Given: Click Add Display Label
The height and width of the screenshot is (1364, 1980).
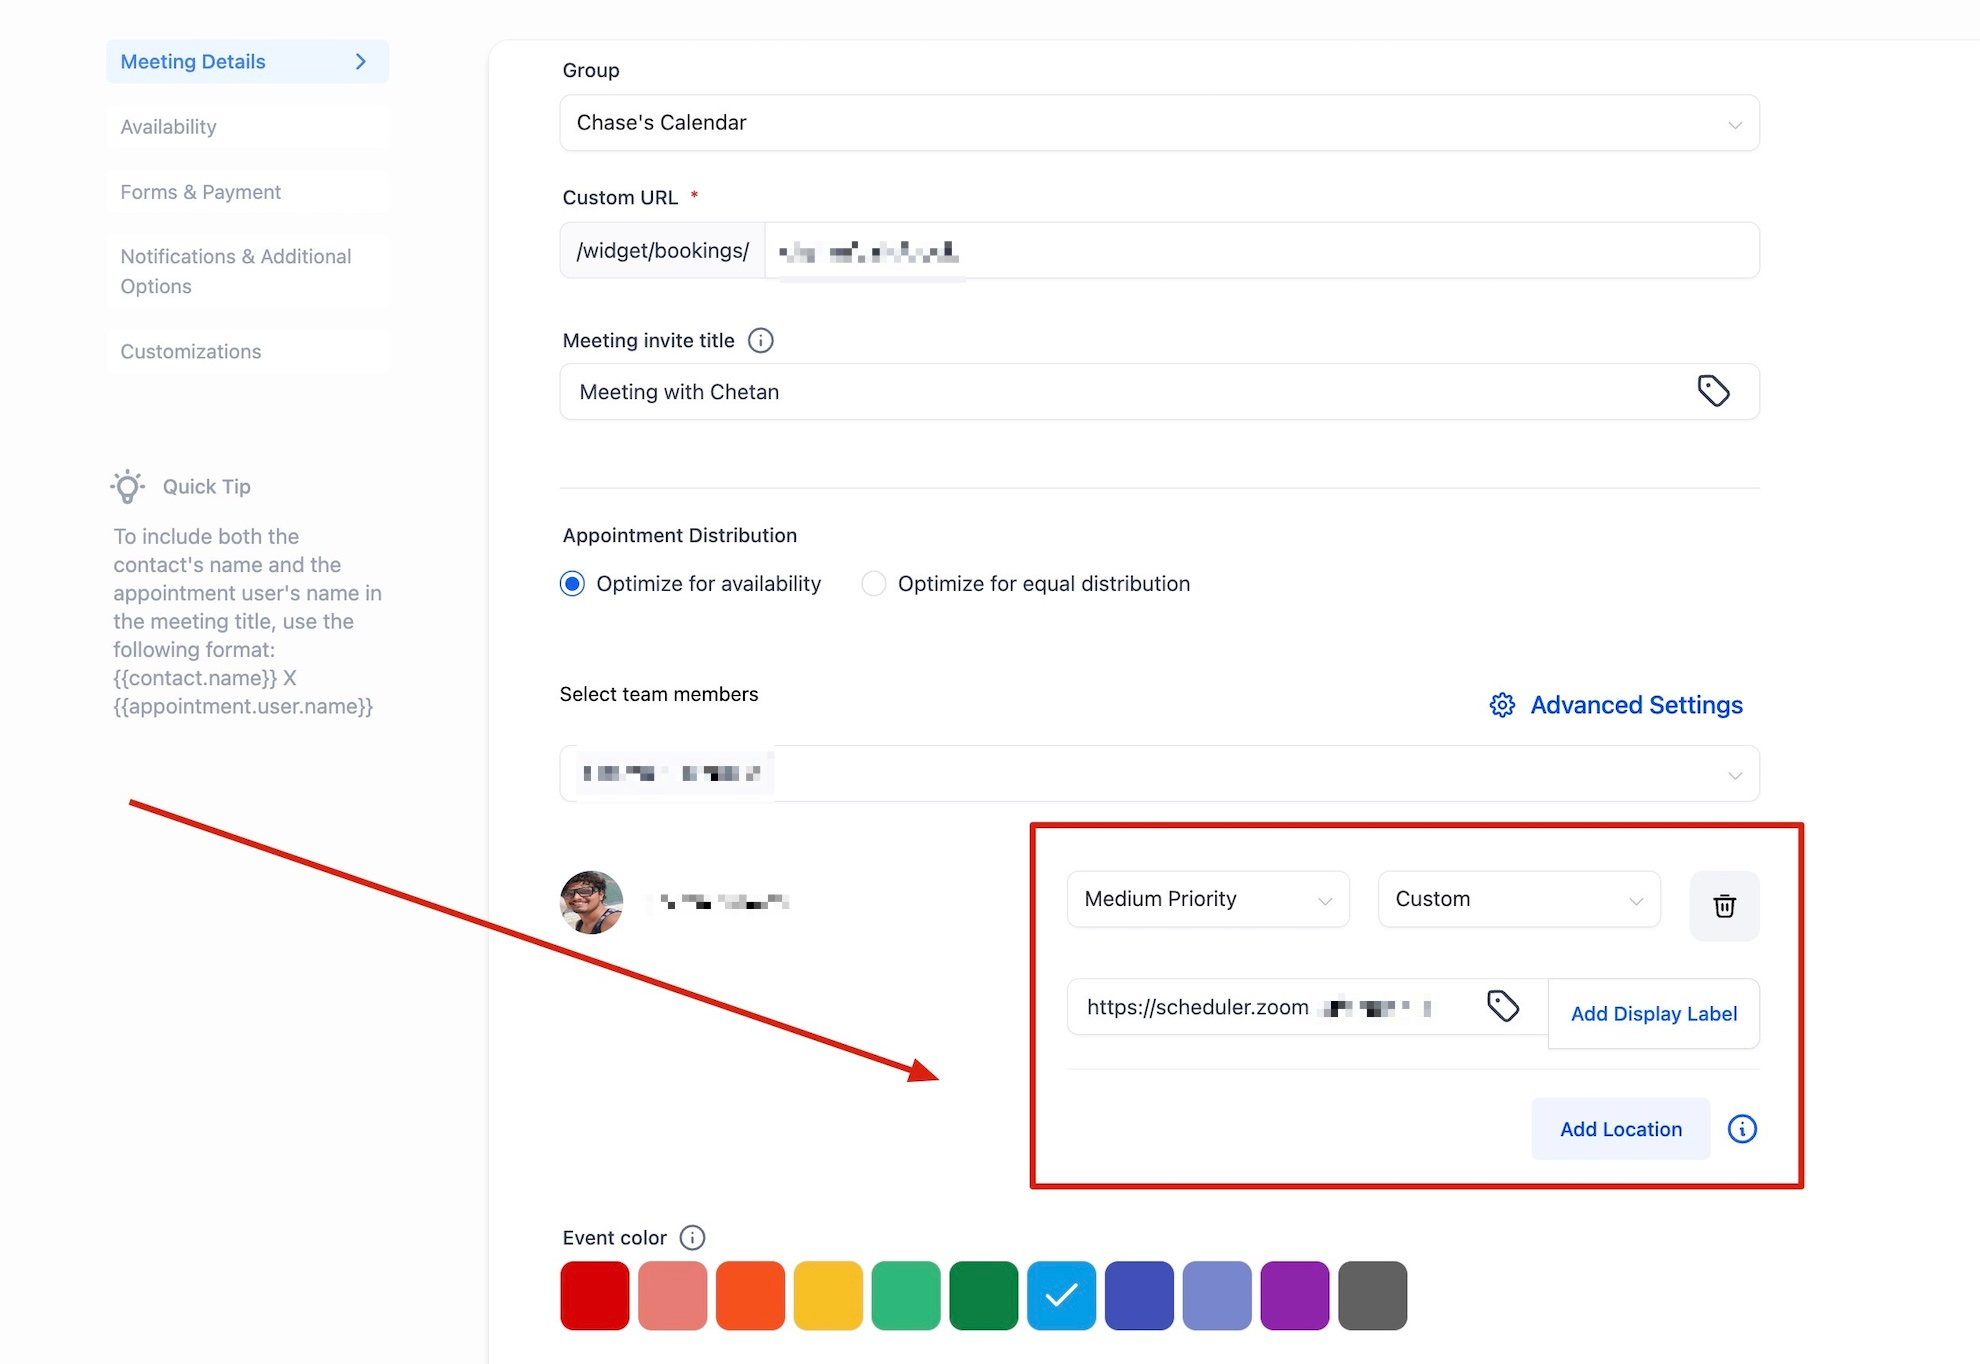Looking at the screenshot, I should click(1653, 1014).
